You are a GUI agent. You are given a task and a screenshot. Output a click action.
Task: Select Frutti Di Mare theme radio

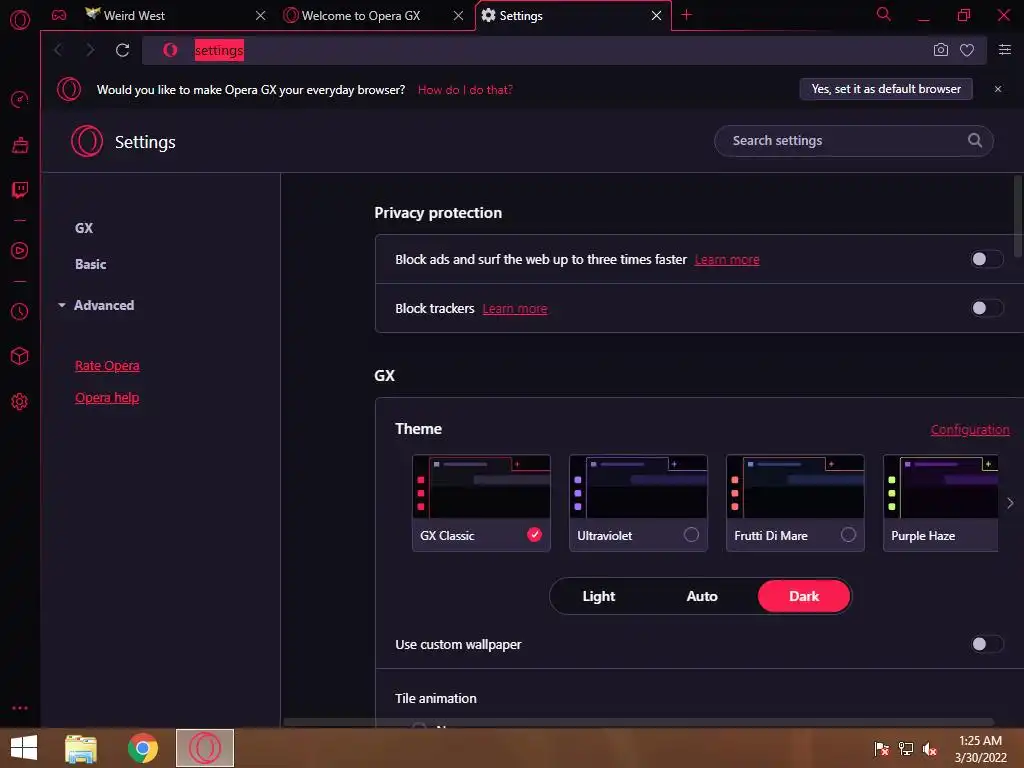848,535
